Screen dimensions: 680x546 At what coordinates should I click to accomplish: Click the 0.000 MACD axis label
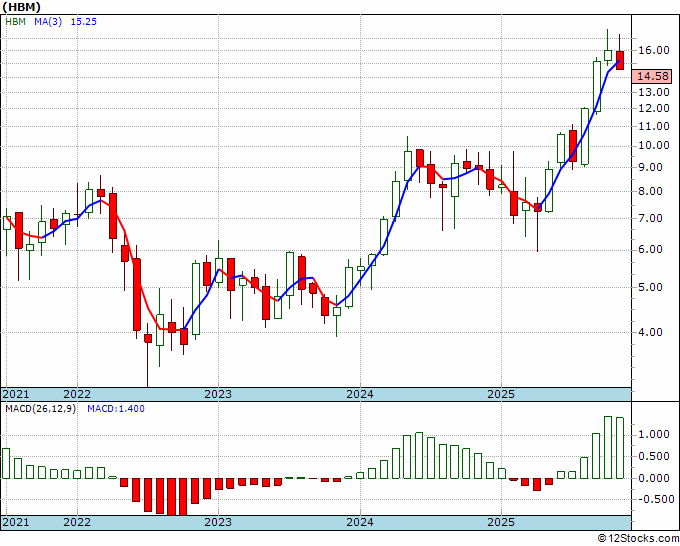click(x=654, y=478)
